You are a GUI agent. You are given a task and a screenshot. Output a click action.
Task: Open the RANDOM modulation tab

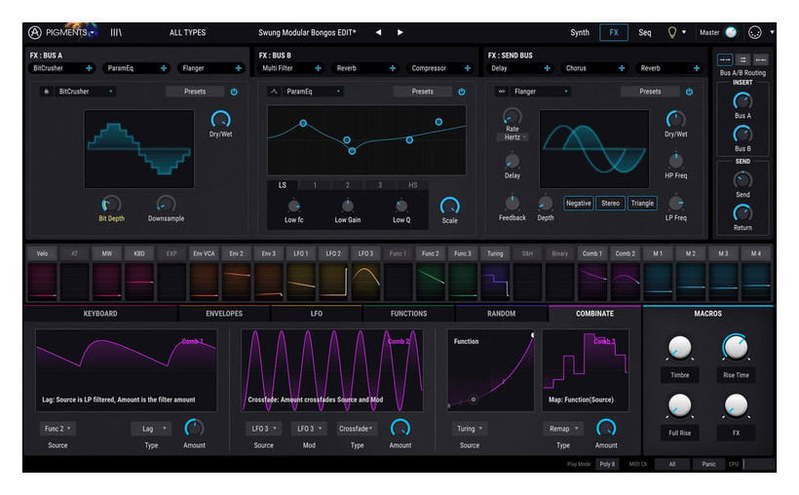pyautogui.click(x=501, y=314)
